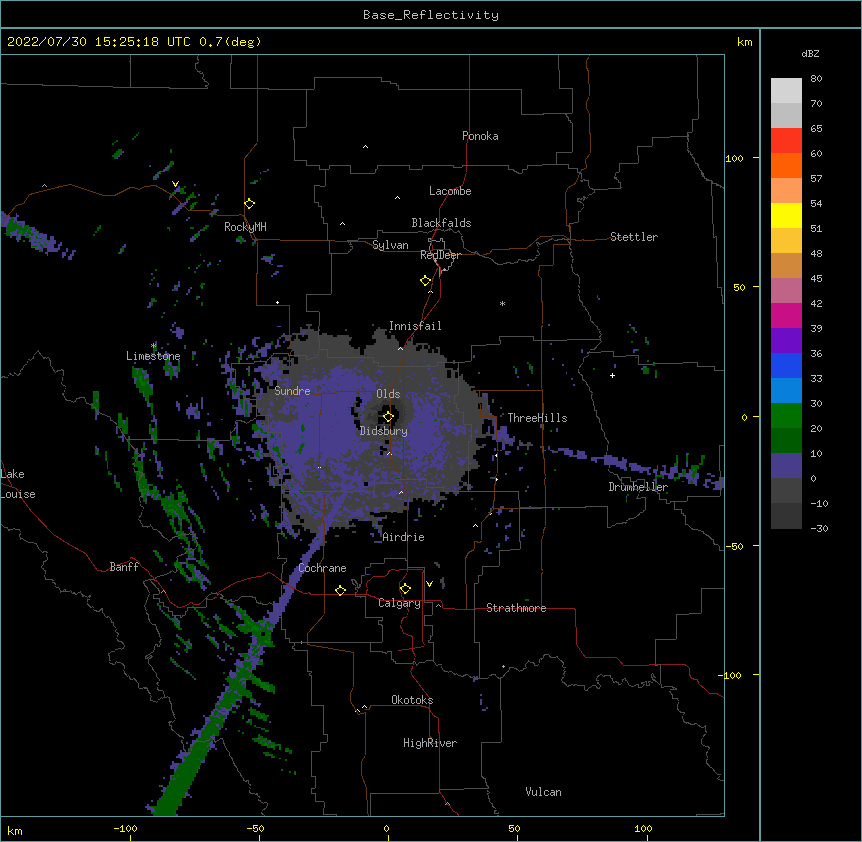Click the Strathmore city label

coord(516,608)
